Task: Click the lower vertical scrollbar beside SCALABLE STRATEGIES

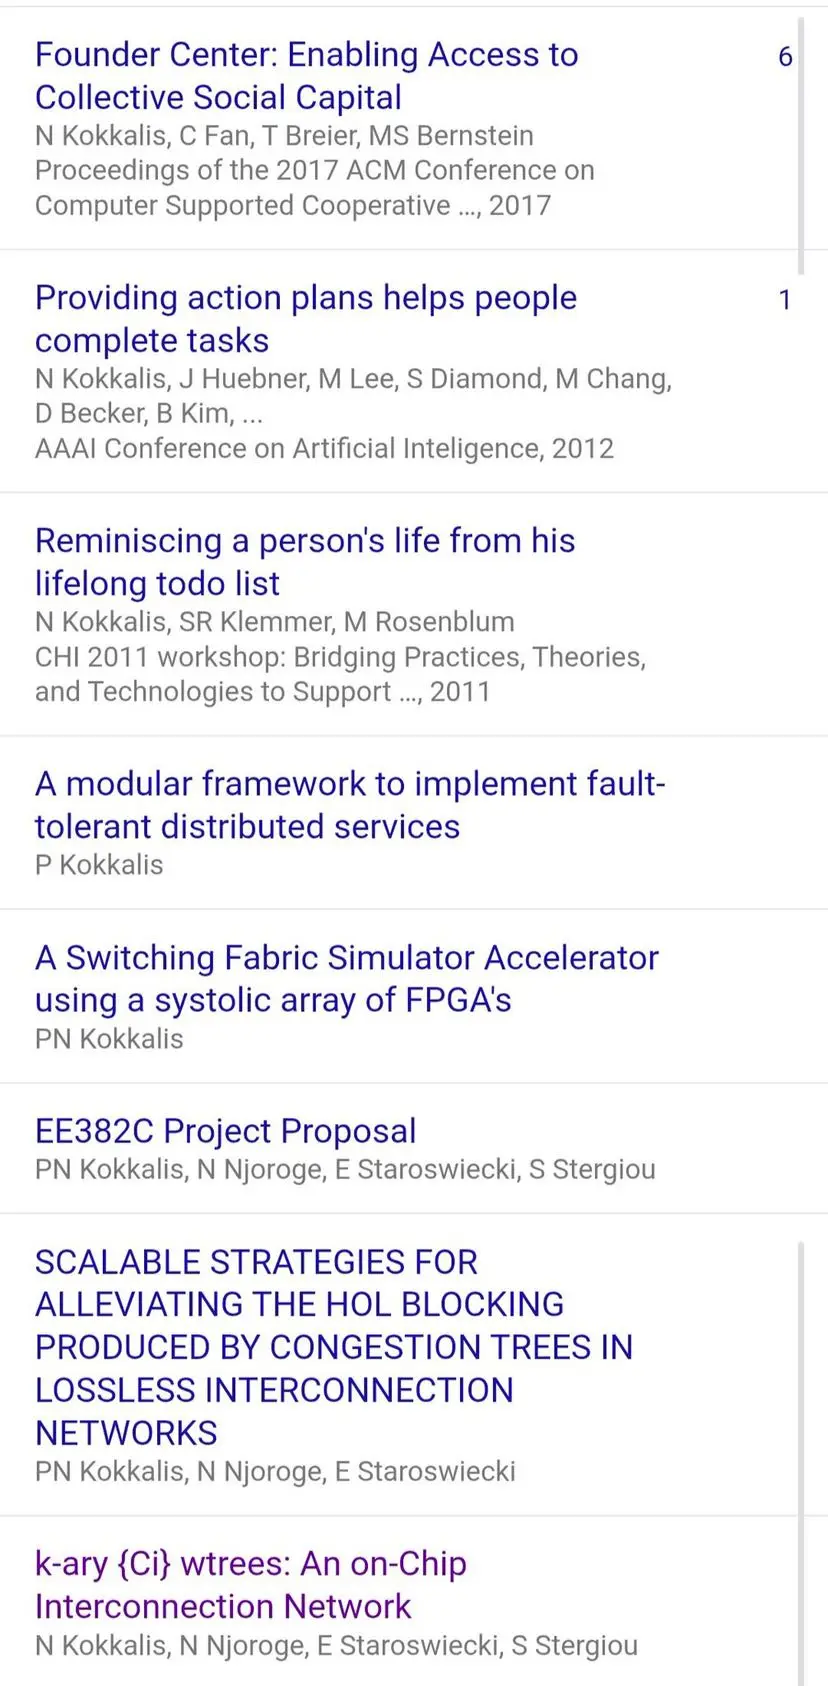Action: (x=800, y=1462)
